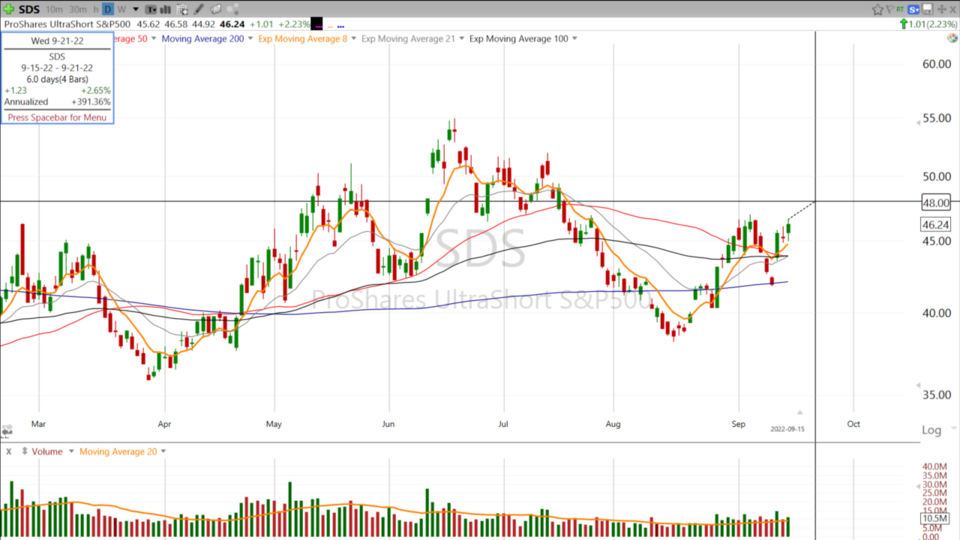The width and height of the screenshot is (960, 540).
Task: Select the Weekly (W) timeframe
Action: click(121, 9)
